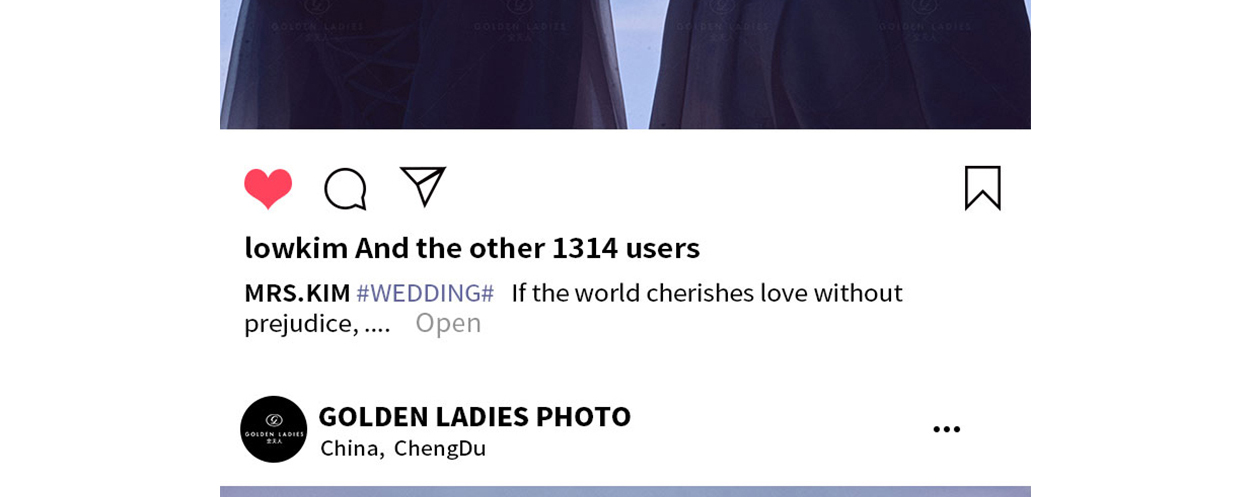Screen dimensions: 1250x497
Task: Share post using the paper plane icon
Action: pyautogui.click(x=423, y=186)
